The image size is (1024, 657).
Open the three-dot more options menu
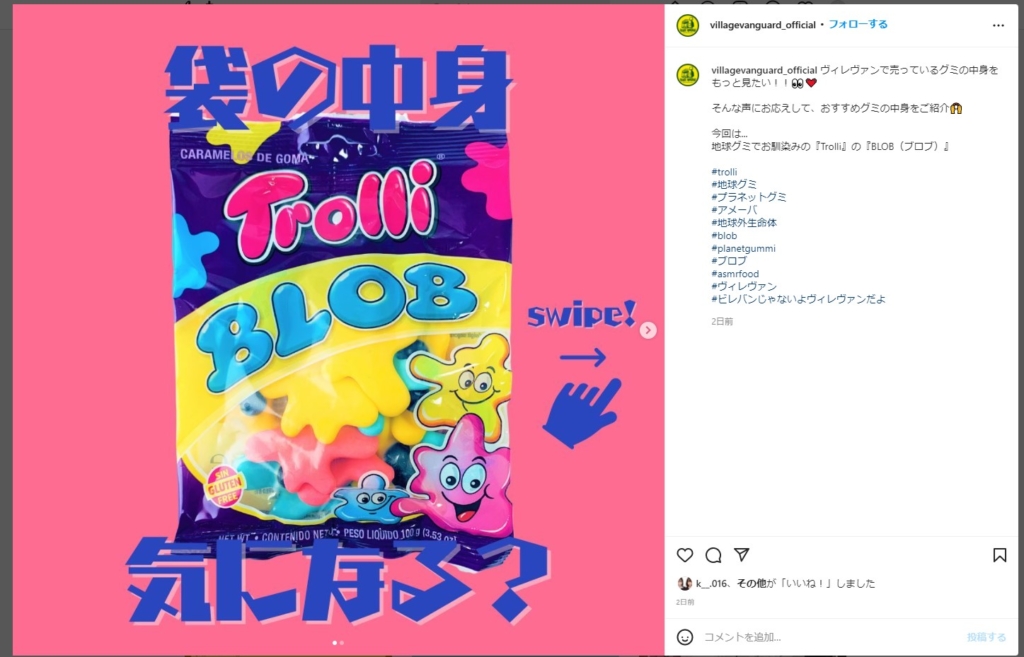click(x=998, y=25)
